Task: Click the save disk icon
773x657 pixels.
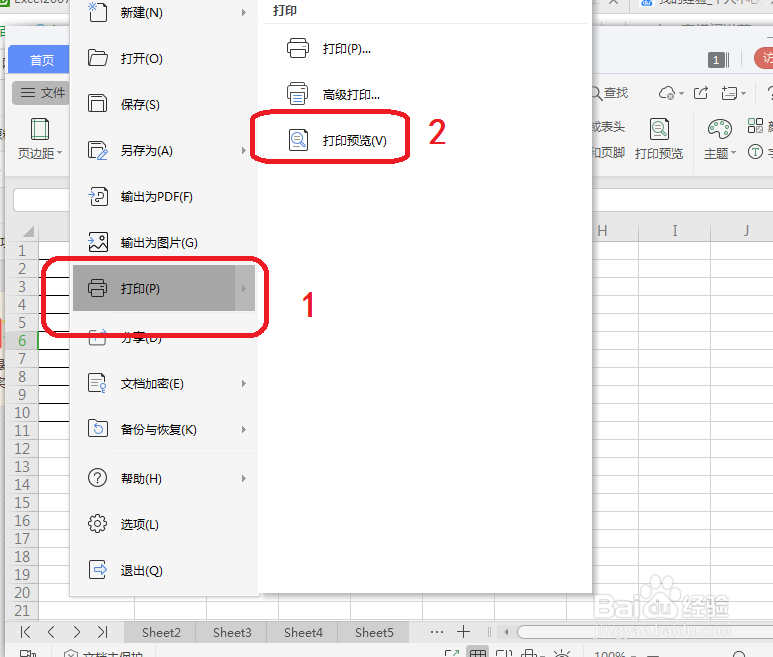Action: [97, 104]
